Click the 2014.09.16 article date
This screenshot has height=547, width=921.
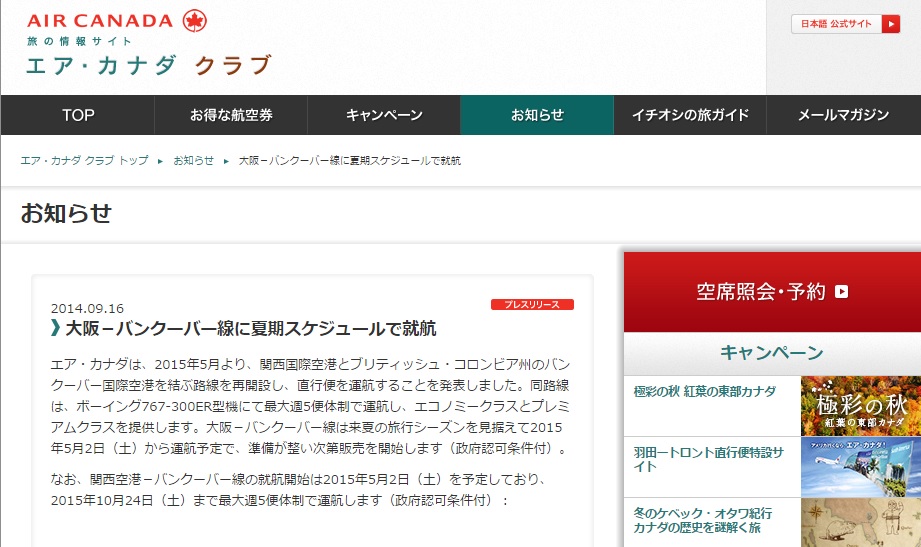[x=88, y=308]
